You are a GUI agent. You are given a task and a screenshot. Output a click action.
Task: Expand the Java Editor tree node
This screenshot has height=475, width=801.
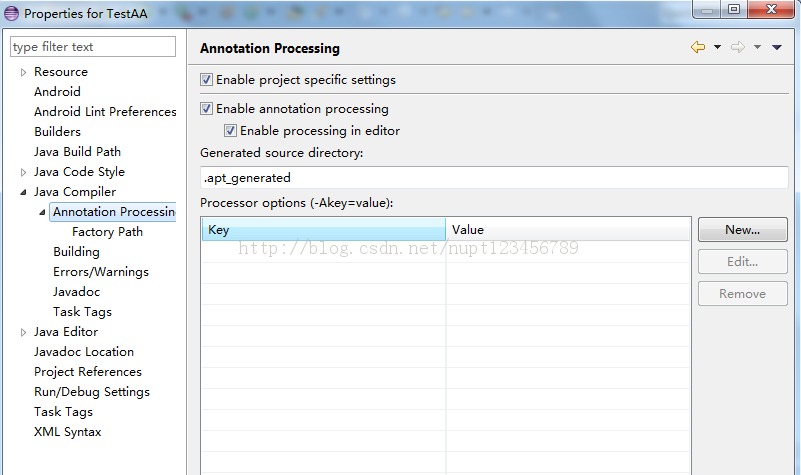pos(23,332)
